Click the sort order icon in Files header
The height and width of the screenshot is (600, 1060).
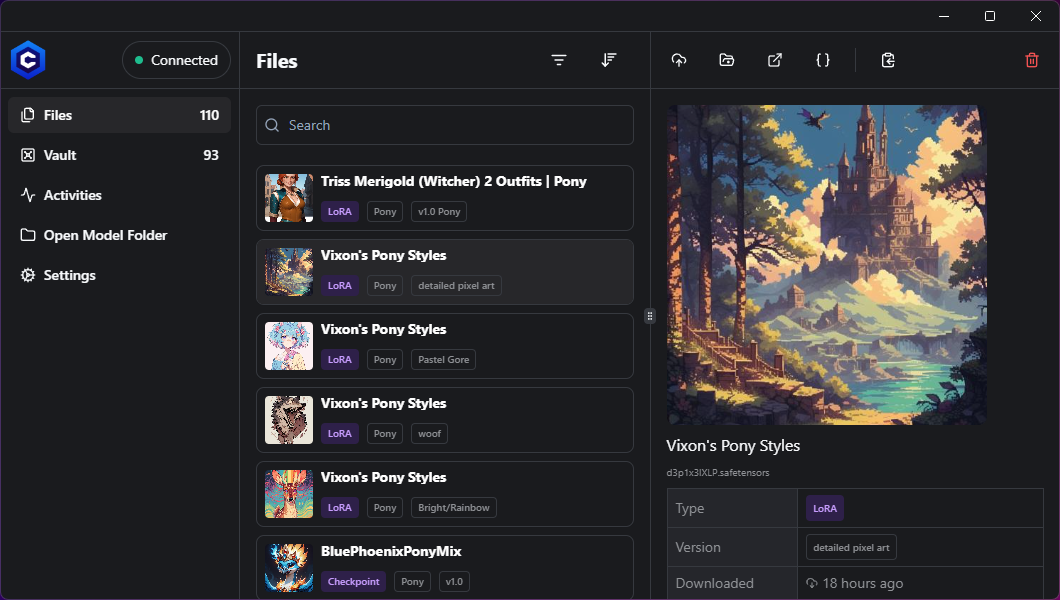click(x=608, y=60)
